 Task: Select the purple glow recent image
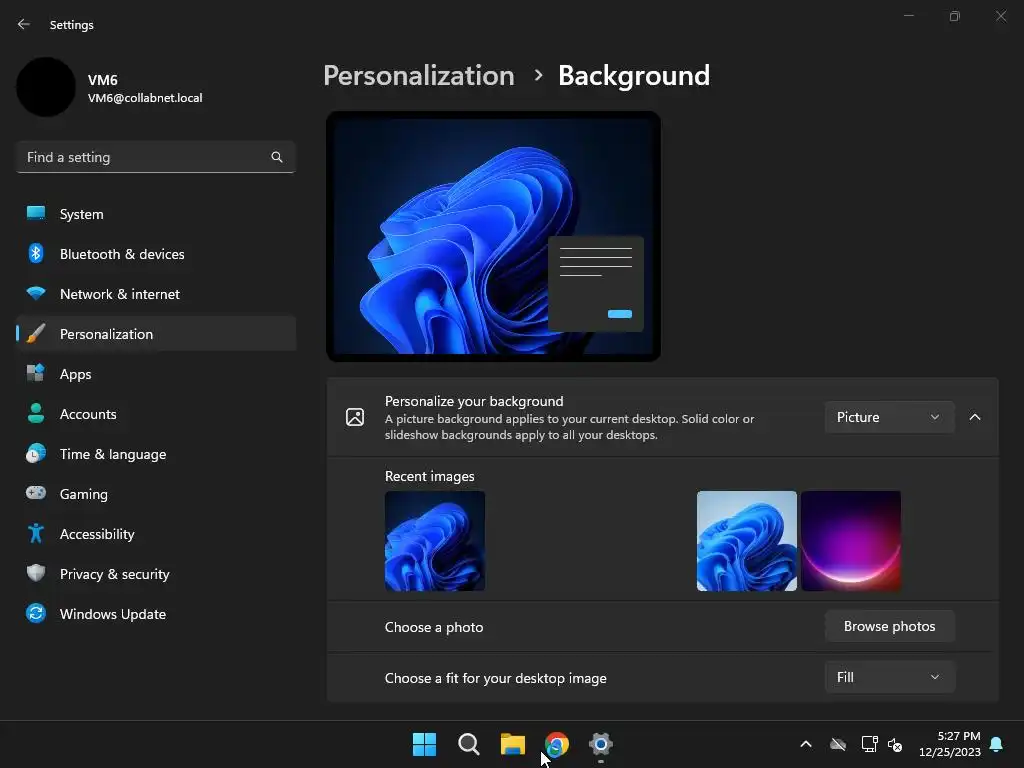[x=851, y=541]
